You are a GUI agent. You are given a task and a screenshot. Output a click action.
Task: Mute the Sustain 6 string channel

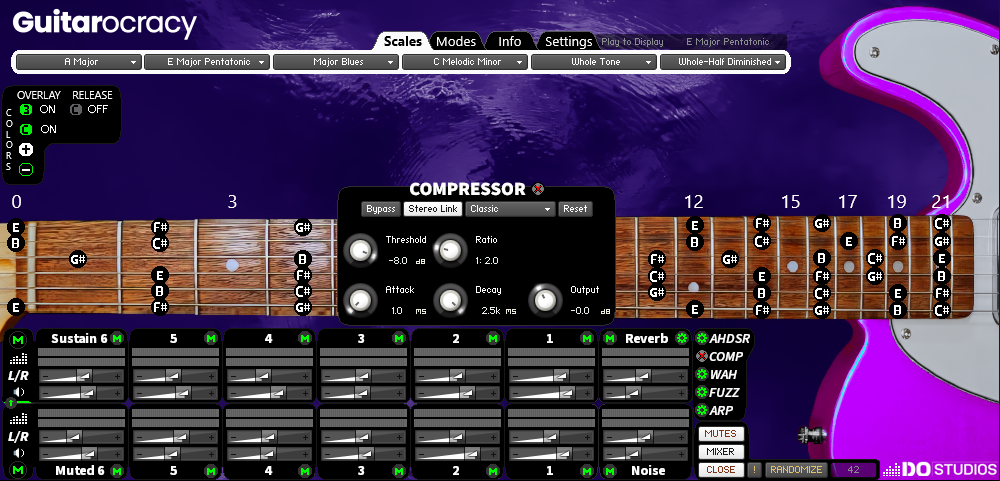pyautogui.click(x=117, y=338)
